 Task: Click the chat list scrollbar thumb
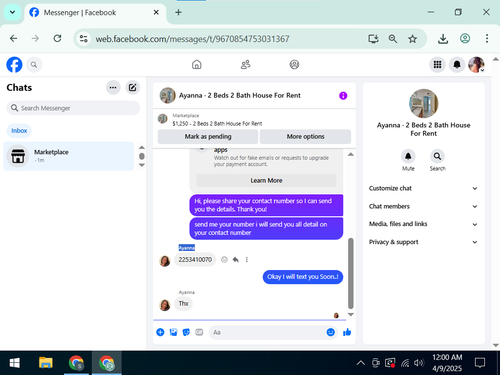(x=142, y=156)
